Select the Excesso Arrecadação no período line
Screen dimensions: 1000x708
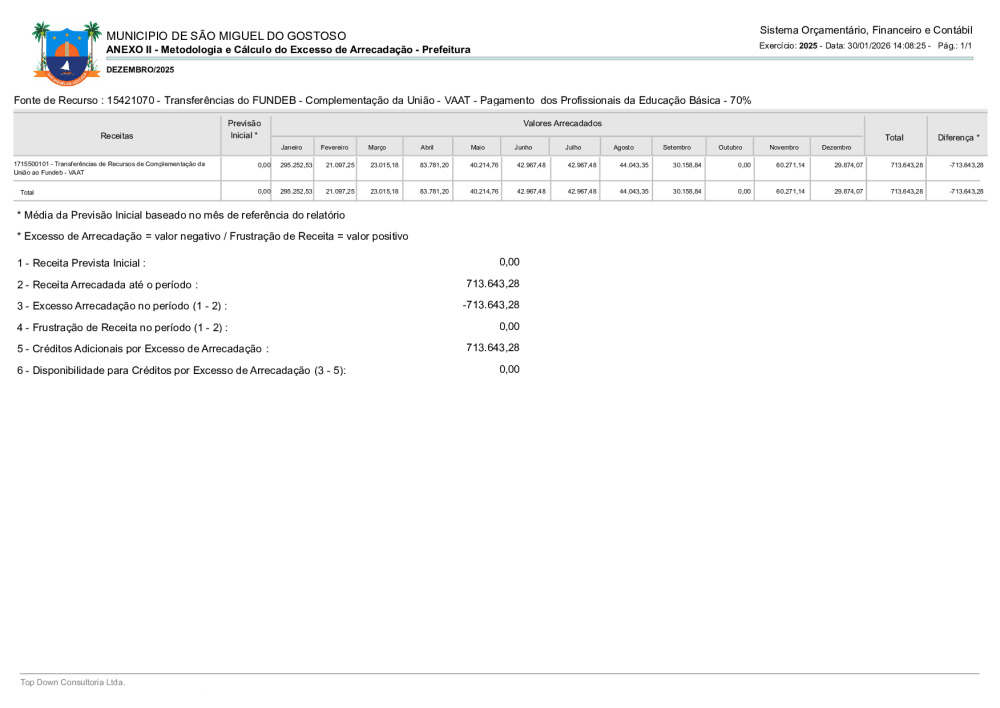[x=122, y=306]
